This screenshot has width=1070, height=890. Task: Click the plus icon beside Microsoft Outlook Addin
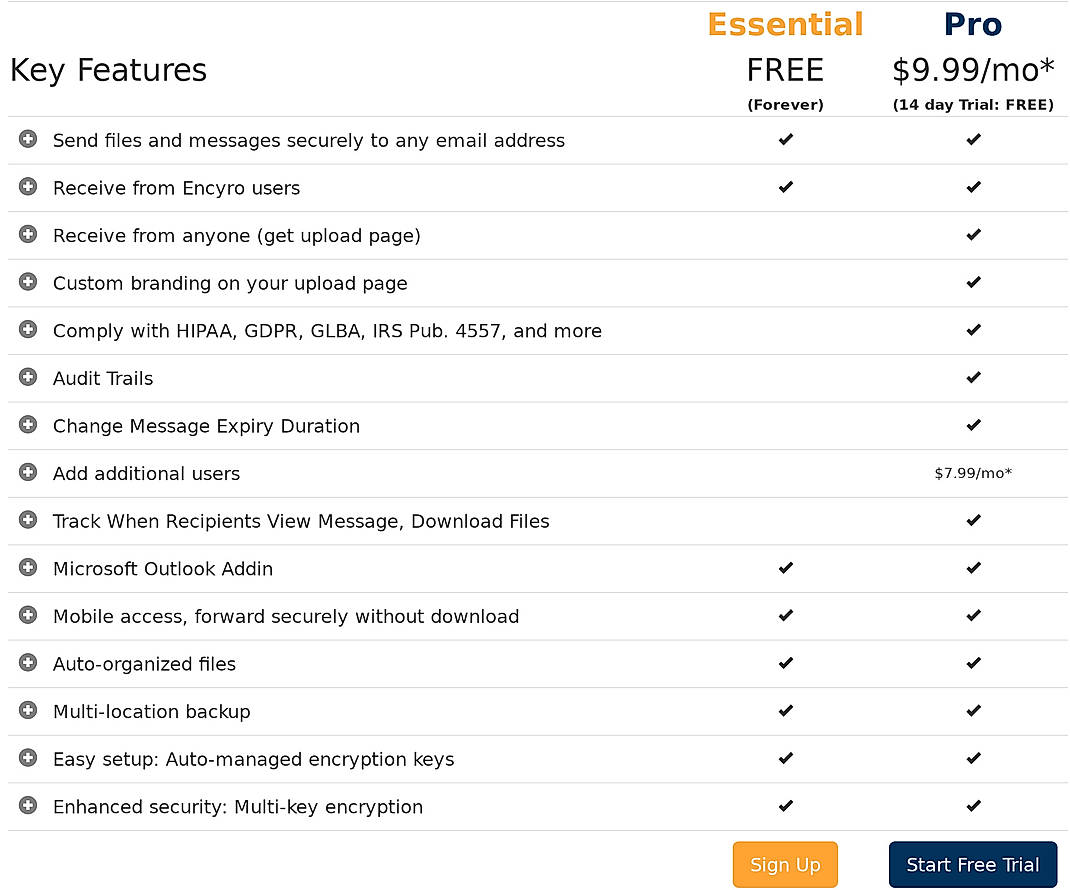[x=27, y=568]
